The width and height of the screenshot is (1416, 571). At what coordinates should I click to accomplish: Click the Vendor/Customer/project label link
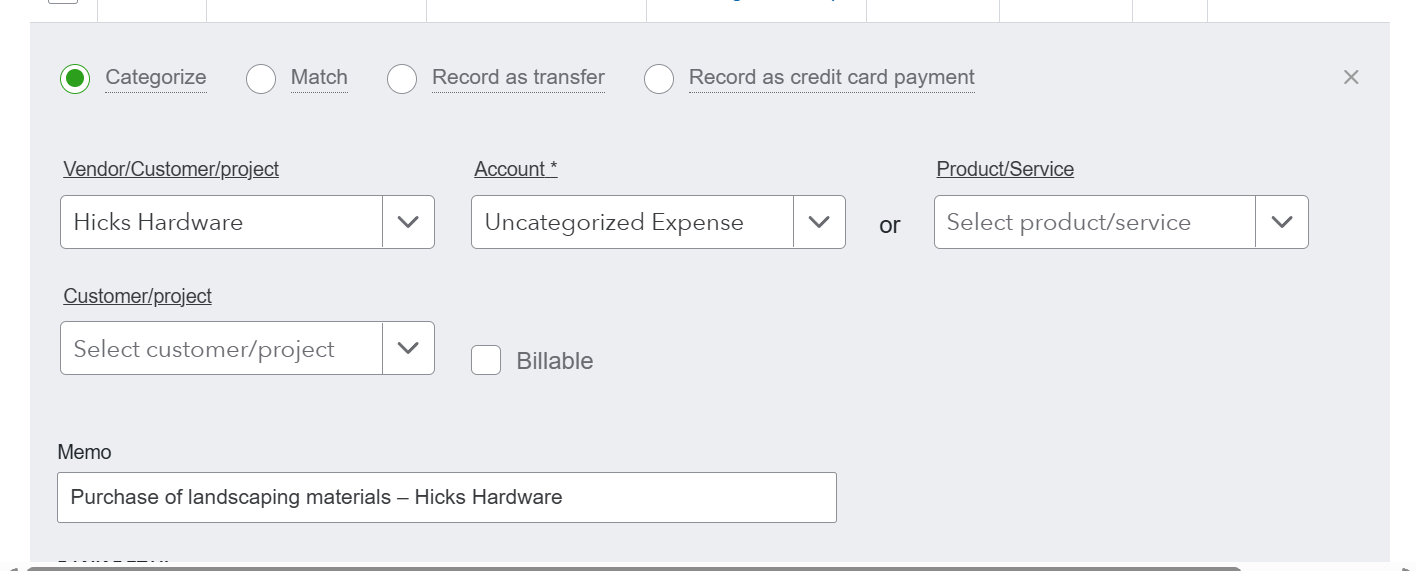[x=171, y=169]
